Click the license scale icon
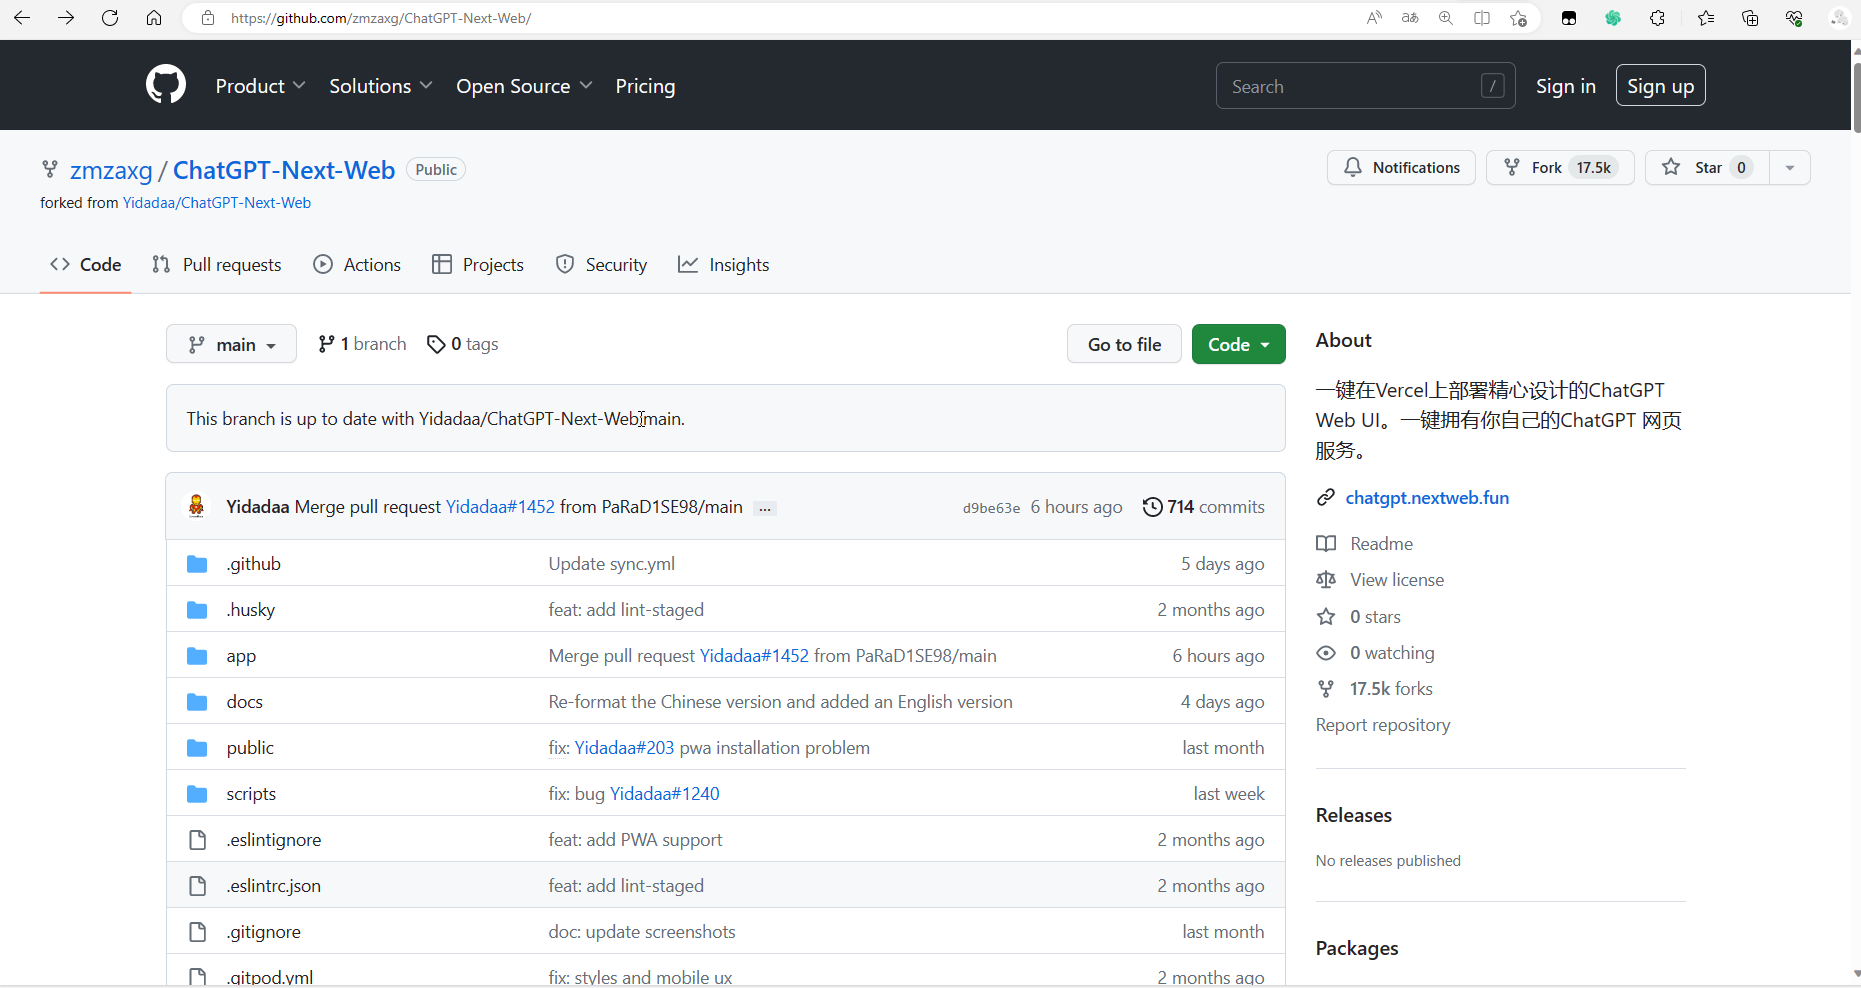This screenshot has height=988, width=1861. [1326, 580]
